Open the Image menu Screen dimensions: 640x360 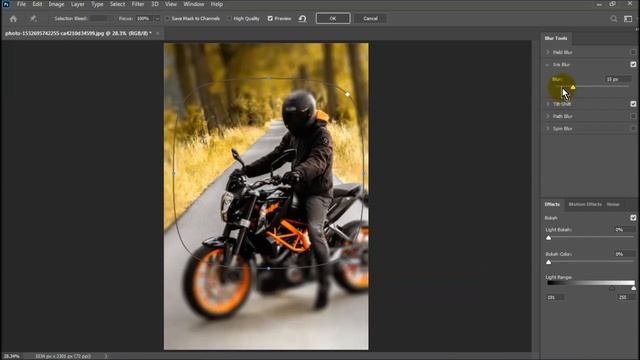[x=56, y=4]
